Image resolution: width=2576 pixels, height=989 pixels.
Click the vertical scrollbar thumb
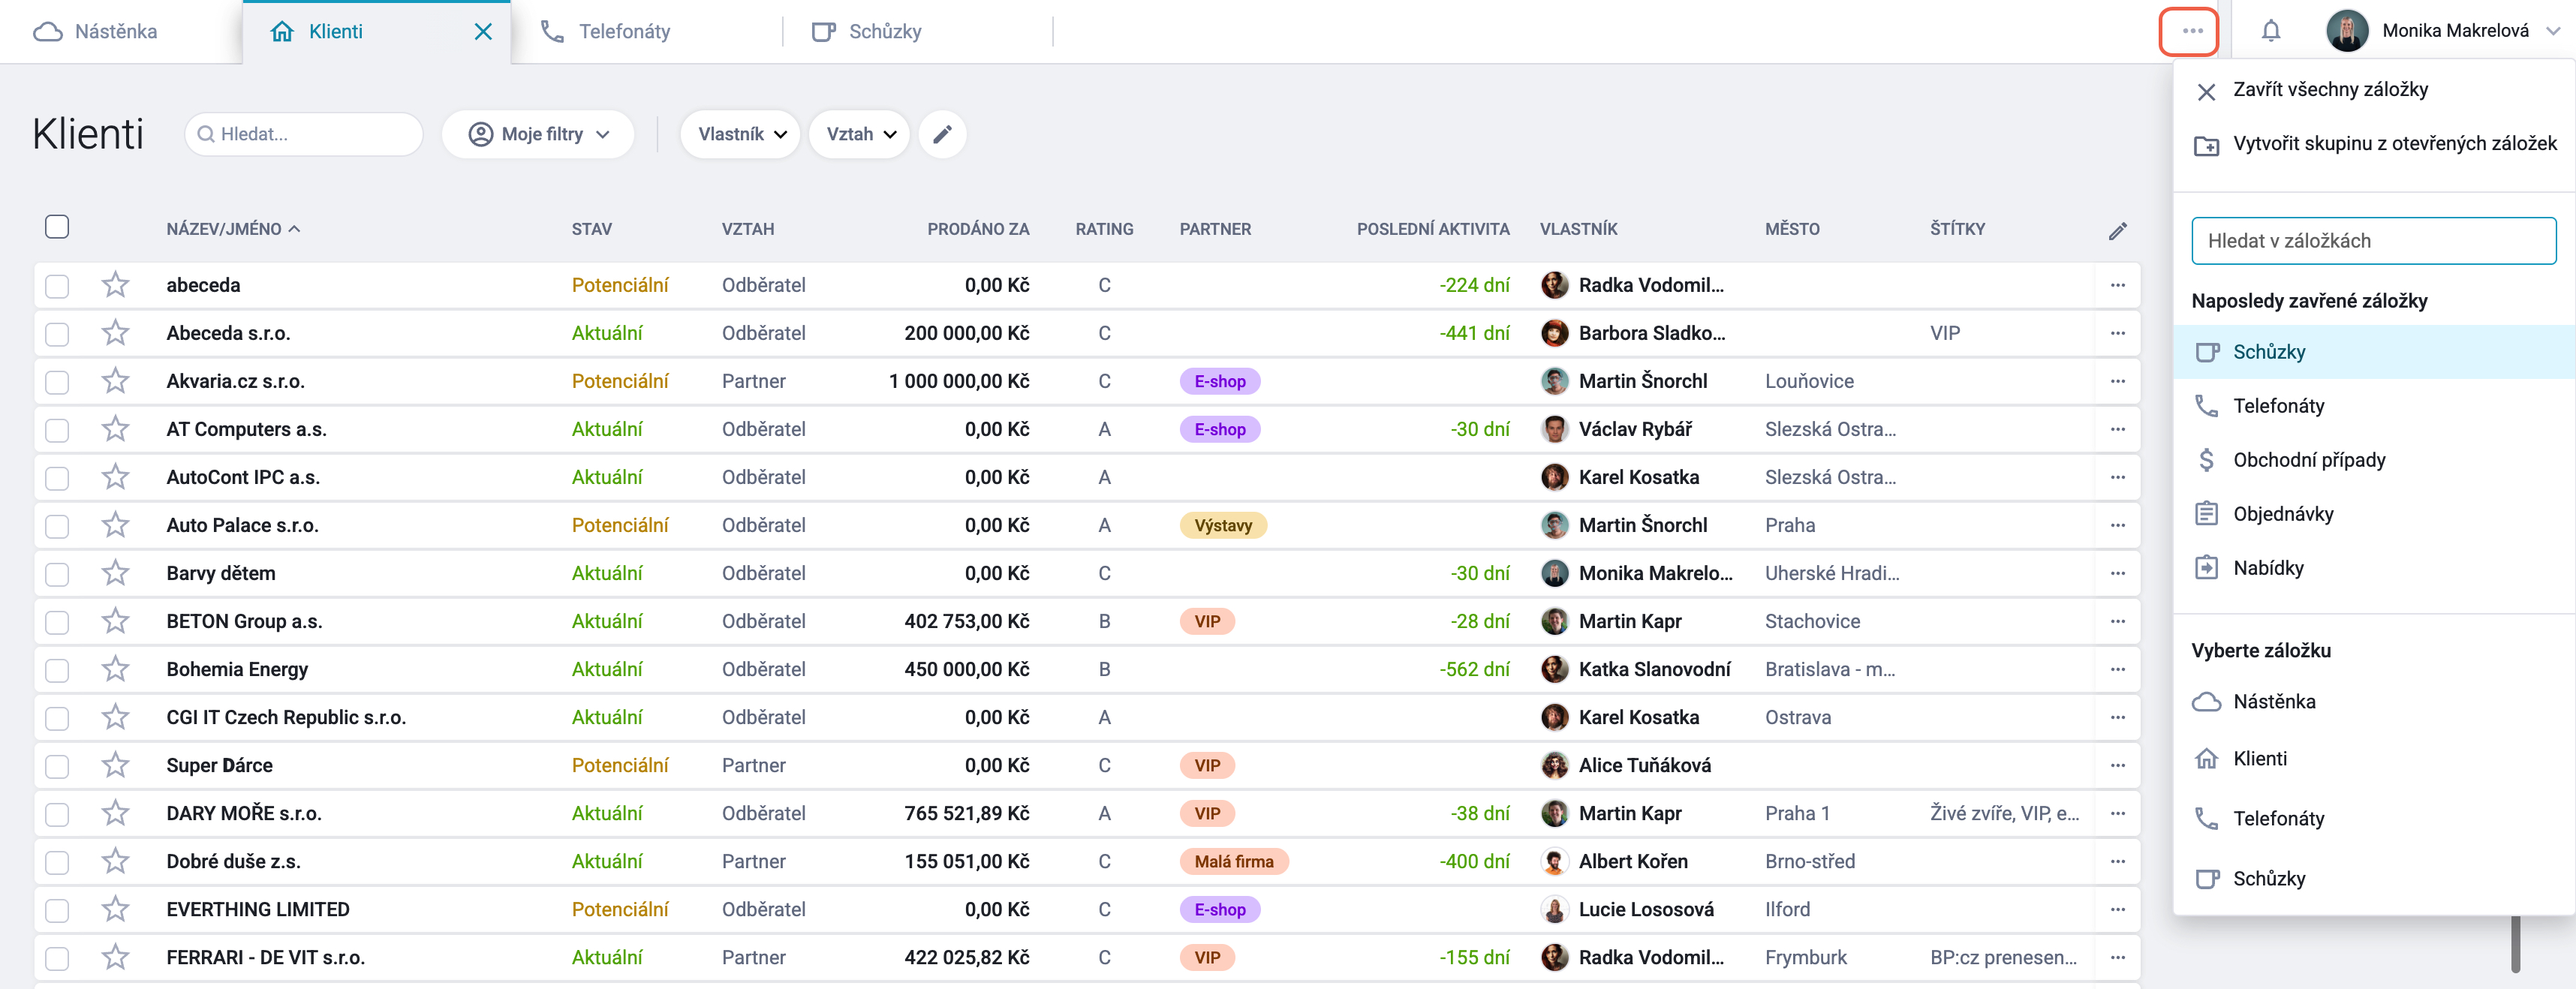point(2515,944)
